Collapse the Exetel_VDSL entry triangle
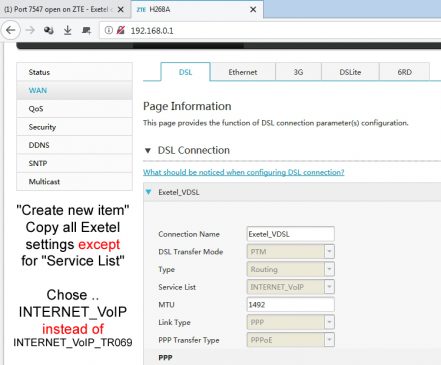Screen dimensions: 441x365 pyautogui.click(x=149, y=192)
